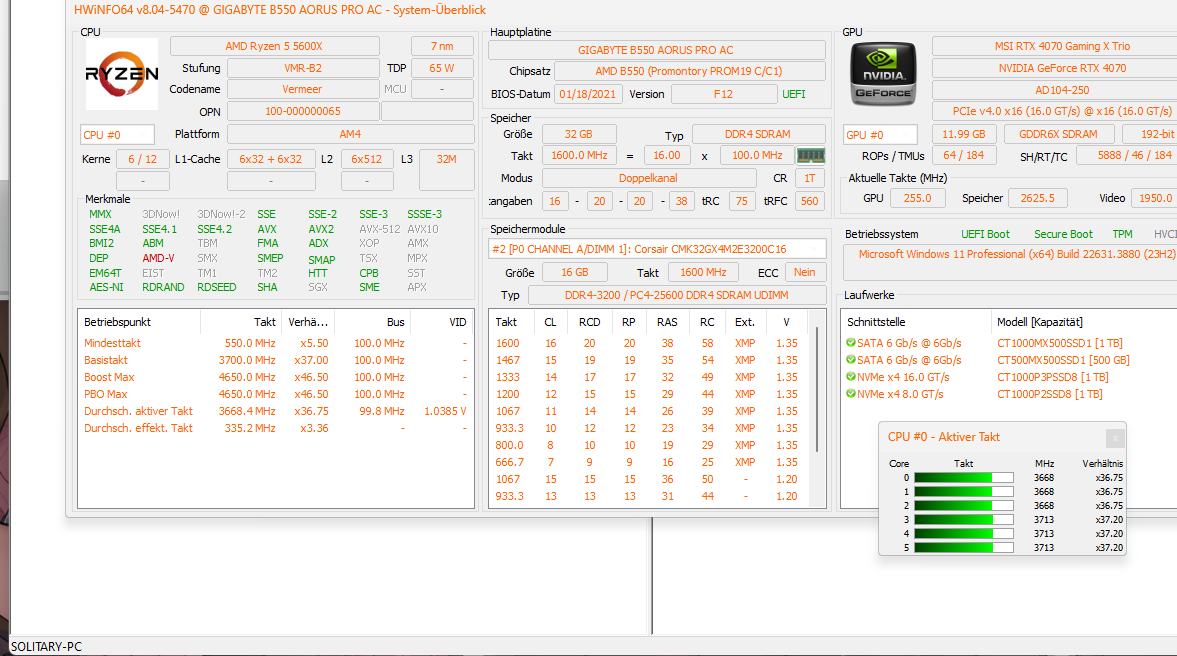Select the 1467 MHz XMP timing row

pos(650,360)
